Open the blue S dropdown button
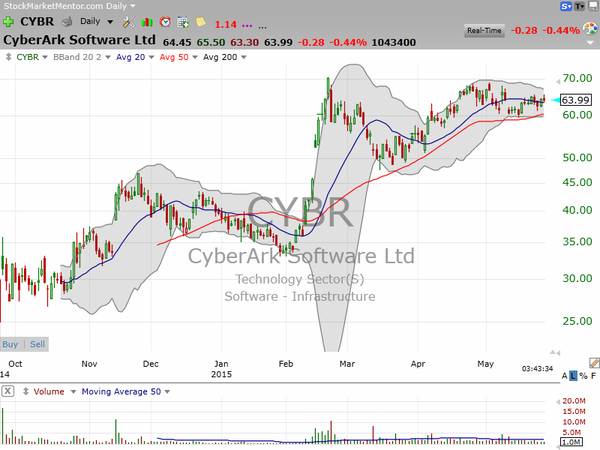 coord(566,6)
